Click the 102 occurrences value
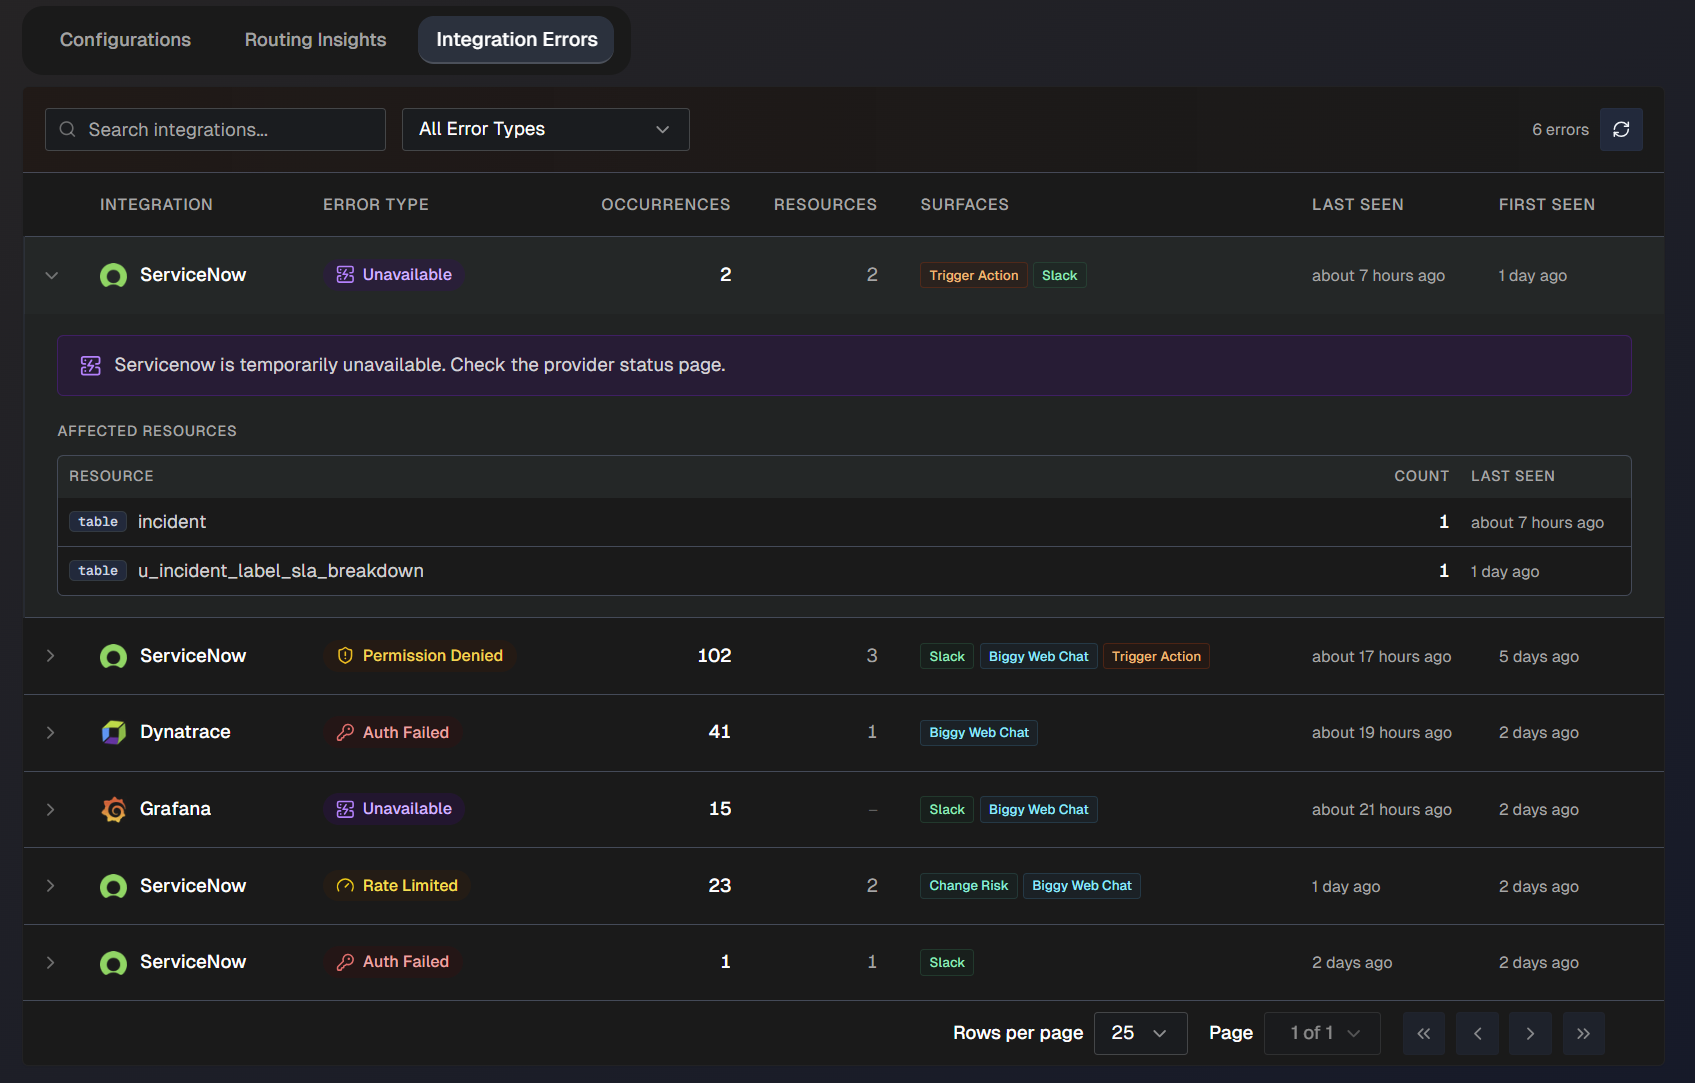The width and height of the screenshot is (1695, 1083). click(714, 656)
